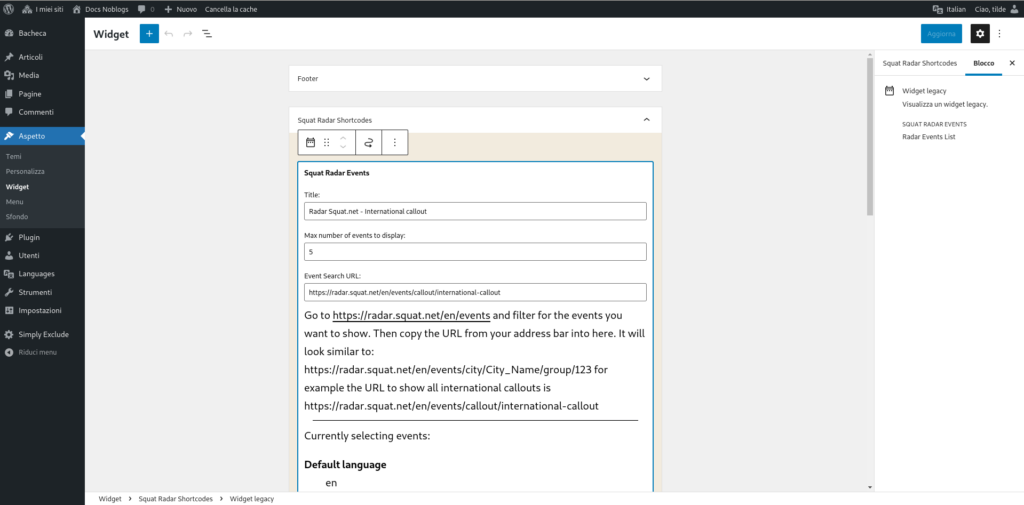Click the widget legacy block type icon

pyautogui.click(x=311, y=142)
